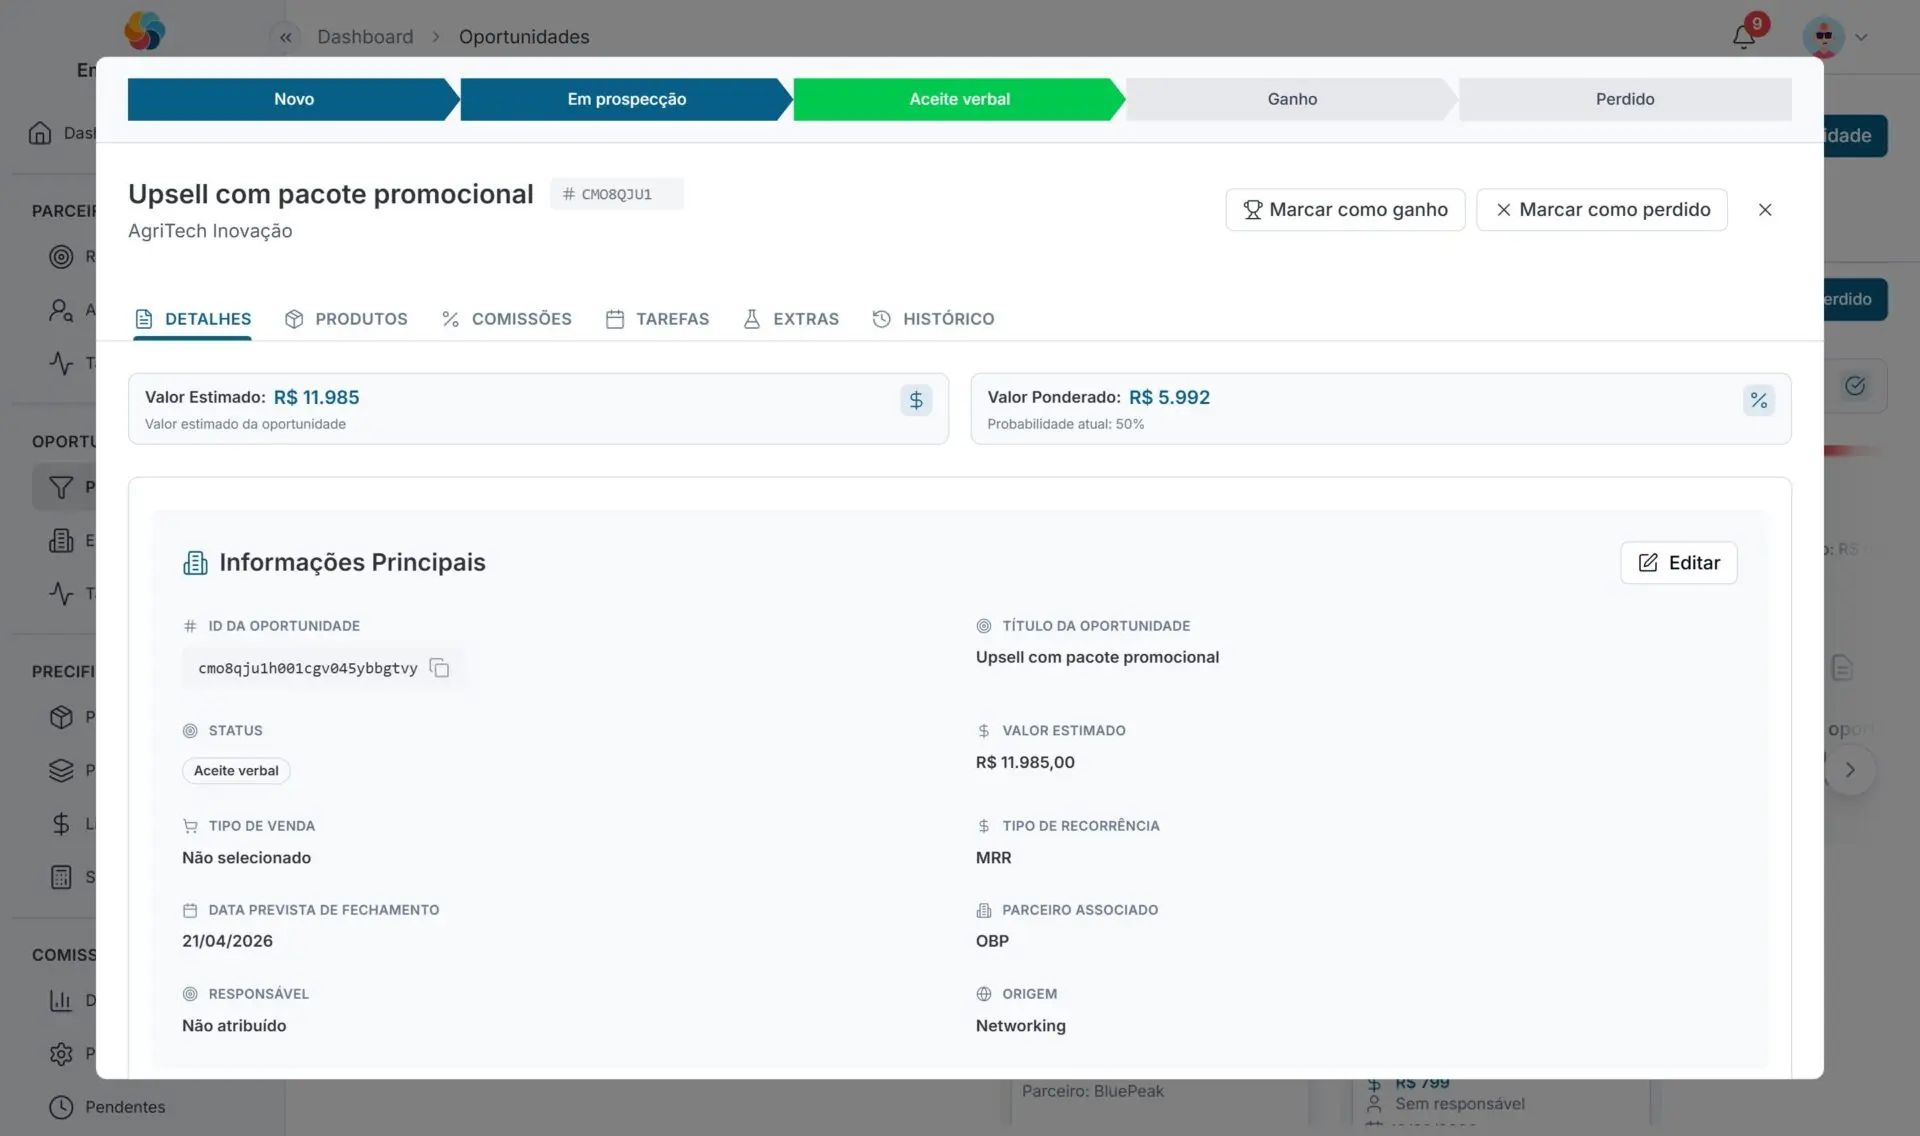This screenshot has width=1920, height=1136.
Task: Select the Detalhes tab
Action: (192, 319)
